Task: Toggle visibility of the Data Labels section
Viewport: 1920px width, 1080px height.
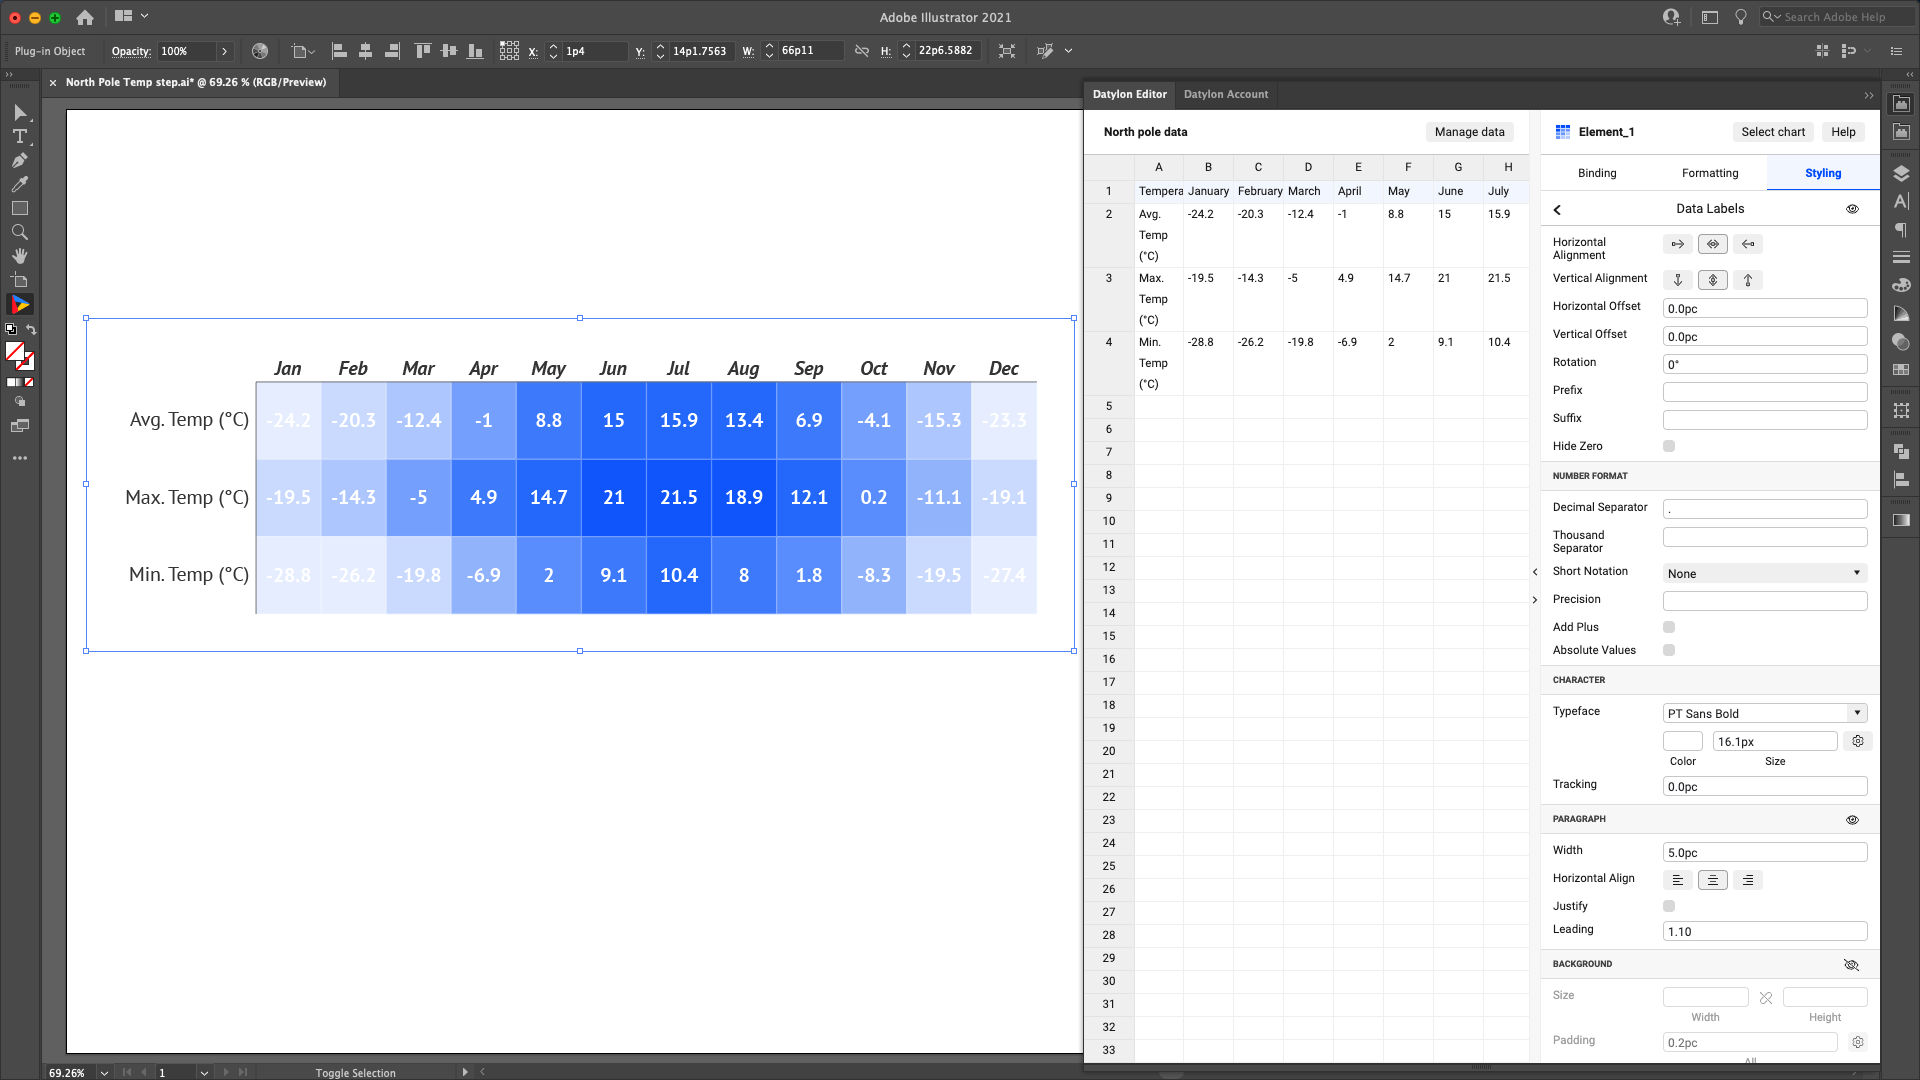Action: point(1851,208)
